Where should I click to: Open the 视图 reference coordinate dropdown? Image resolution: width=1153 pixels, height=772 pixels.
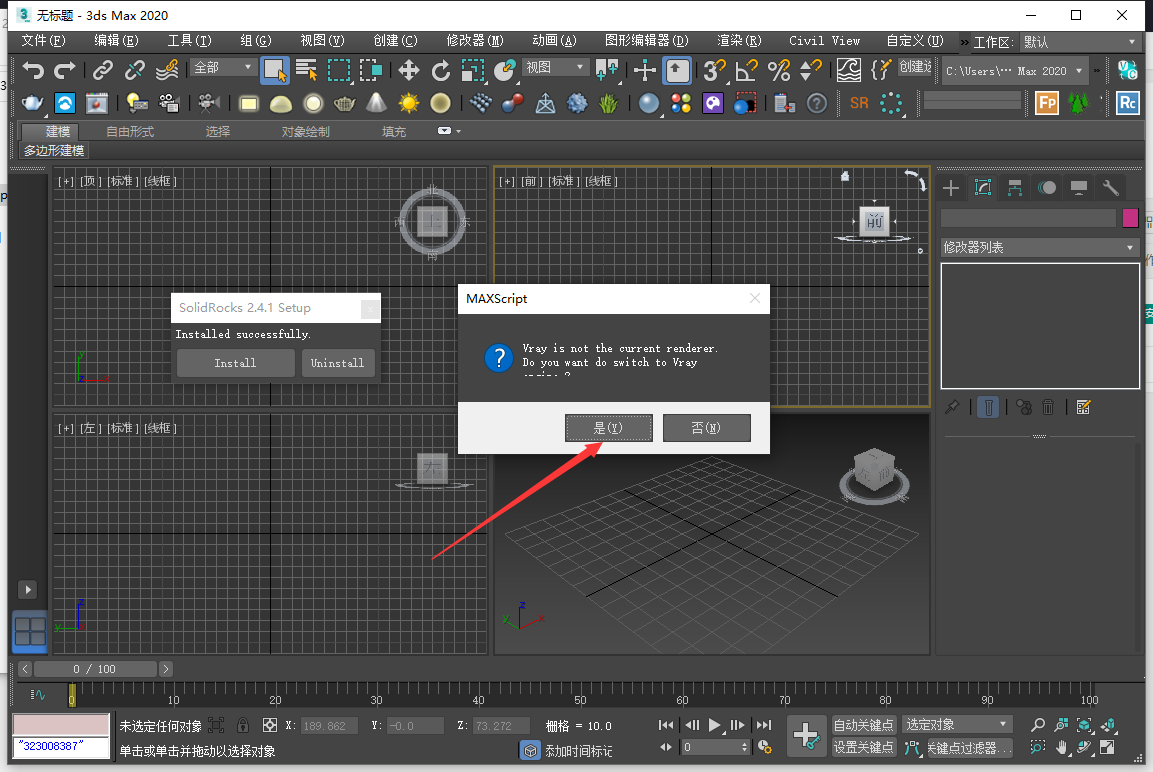click(555, 68)
